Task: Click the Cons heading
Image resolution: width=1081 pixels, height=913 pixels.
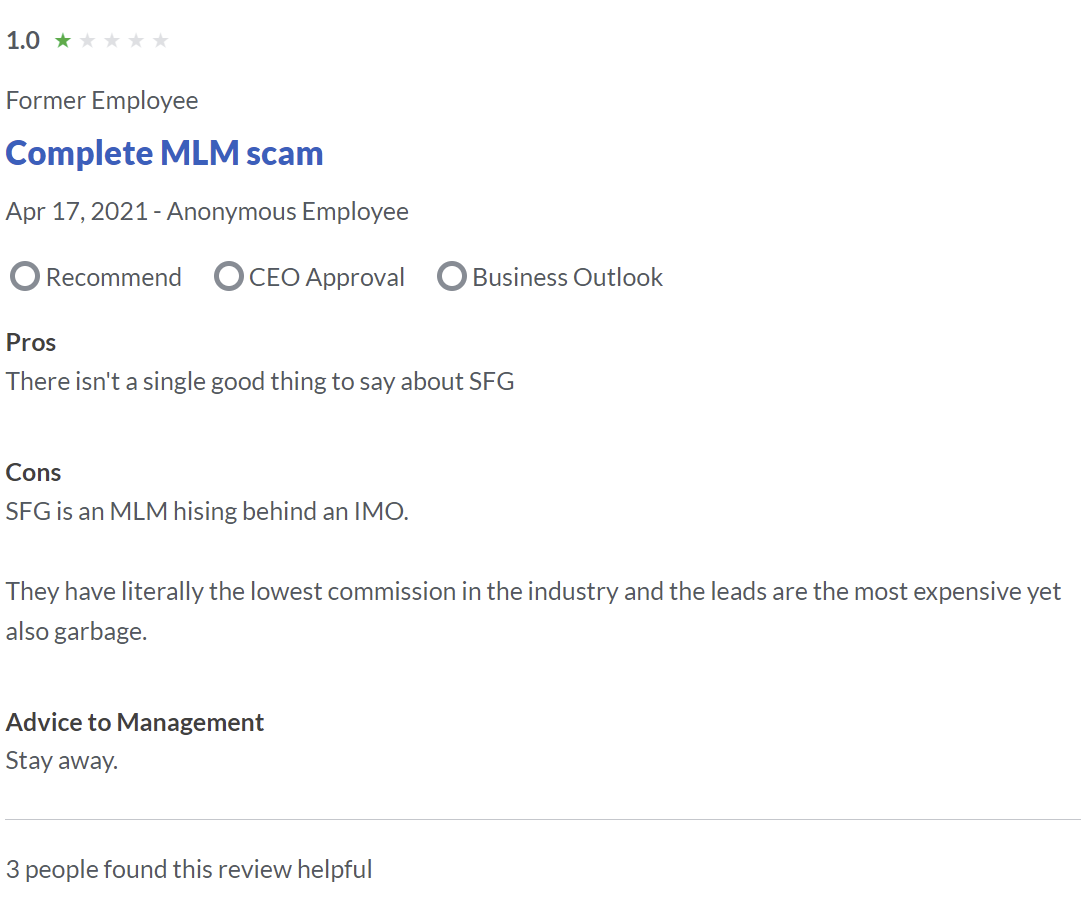Action: click(x=33, y=472)
